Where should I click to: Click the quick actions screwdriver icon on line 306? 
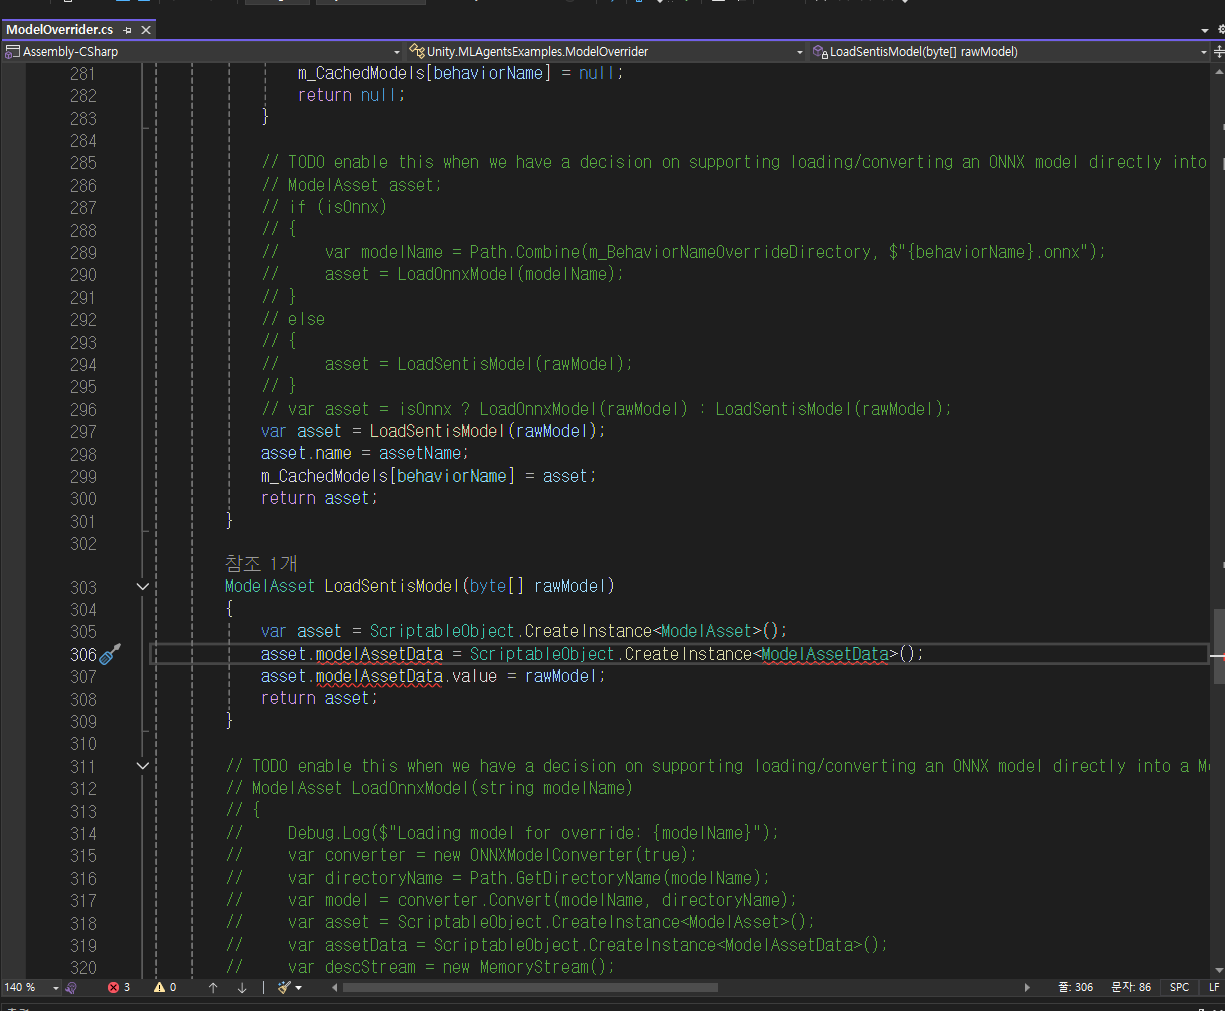pos(110,655)
